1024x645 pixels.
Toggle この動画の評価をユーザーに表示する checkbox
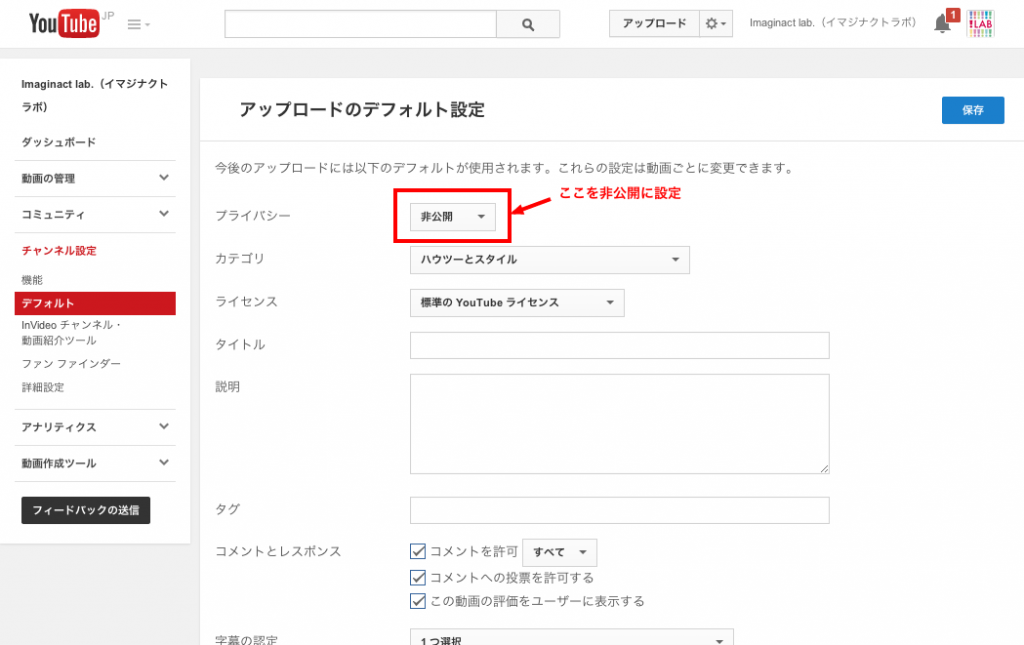(418, 601)
